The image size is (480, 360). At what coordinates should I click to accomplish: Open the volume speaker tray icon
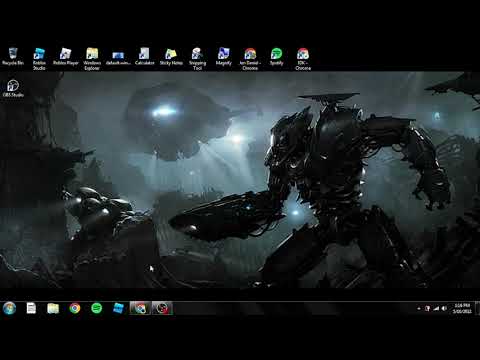click(444, 309)
